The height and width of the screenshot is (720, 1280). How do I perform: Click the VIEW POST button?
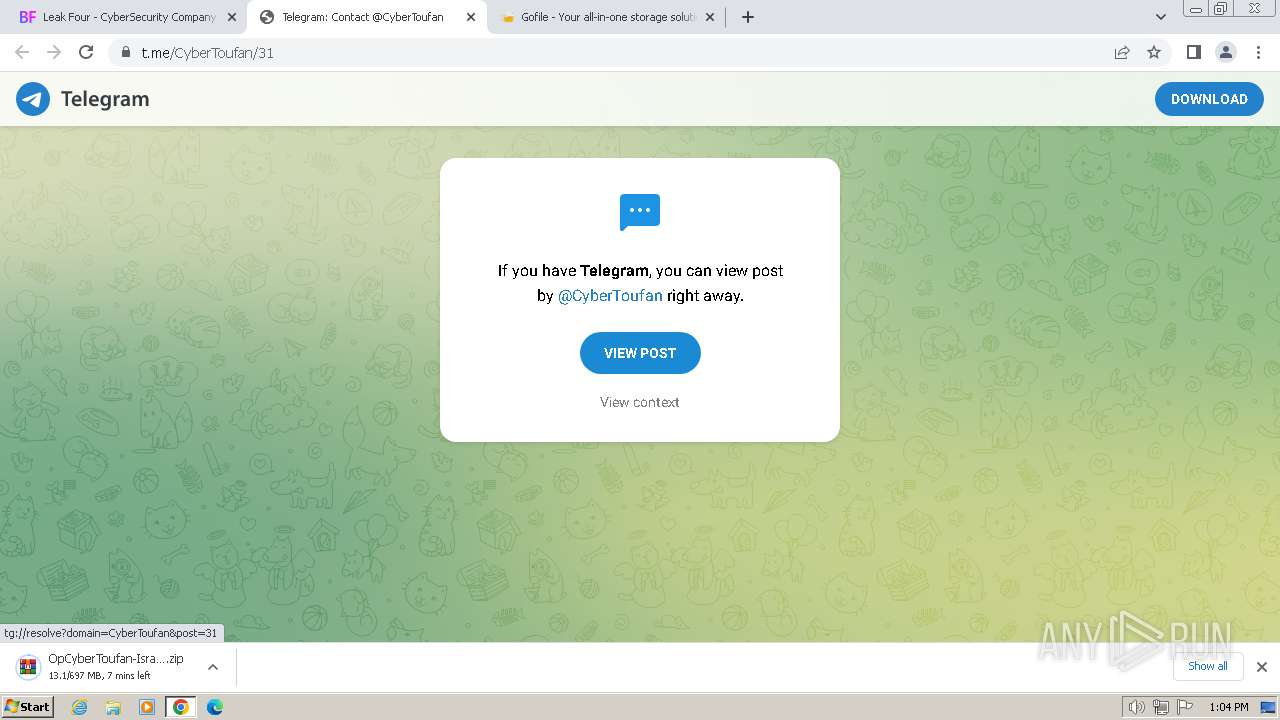[640, 353]
